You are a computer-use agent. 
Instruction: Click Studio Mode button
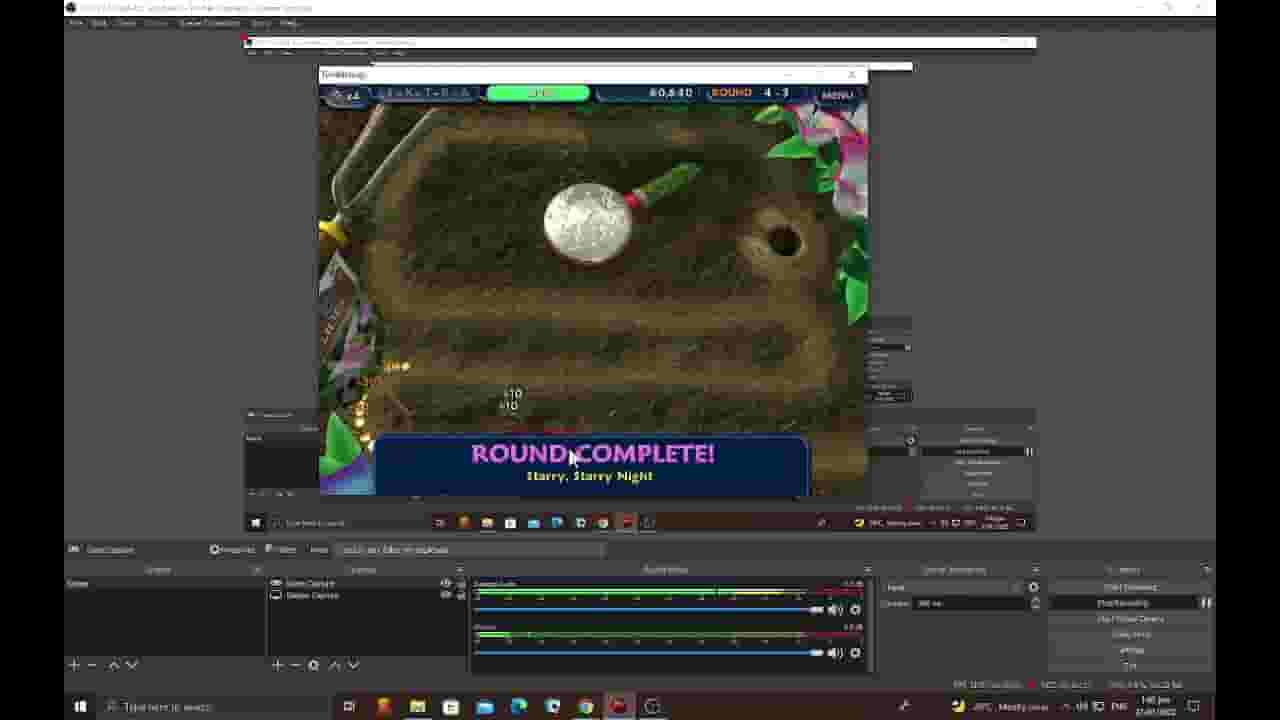point(1130,634)
